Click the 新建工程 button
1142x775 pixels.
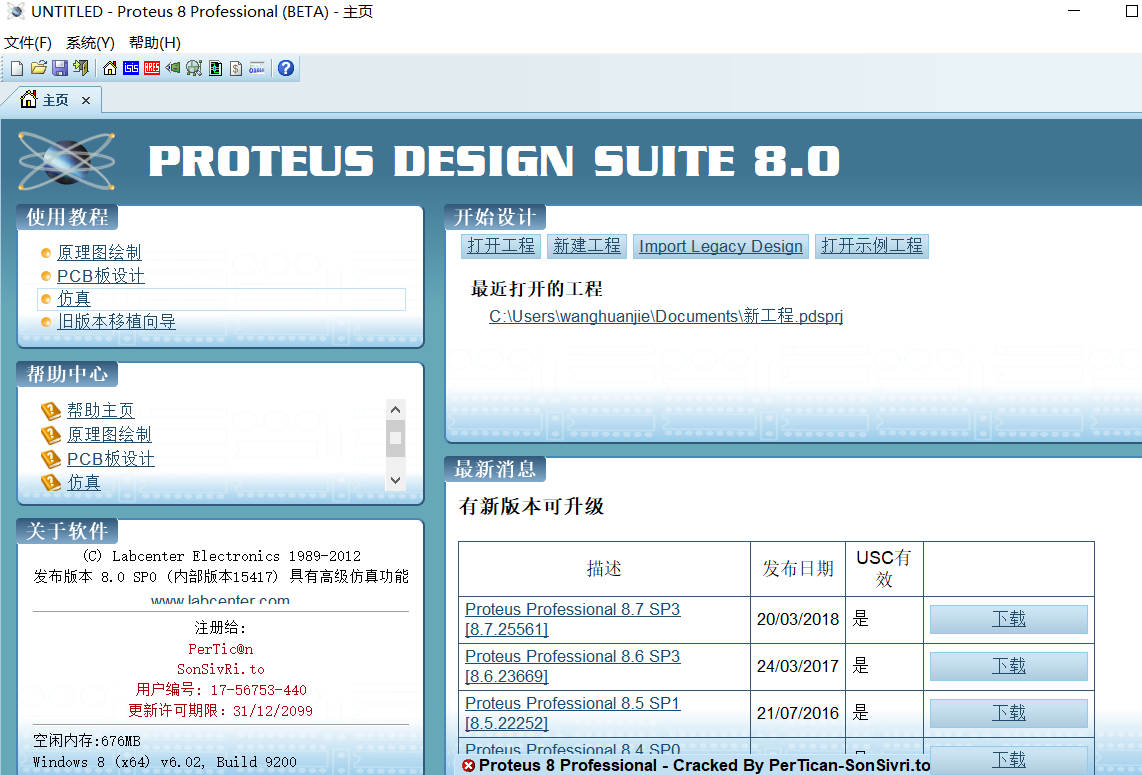click(587, 246)
